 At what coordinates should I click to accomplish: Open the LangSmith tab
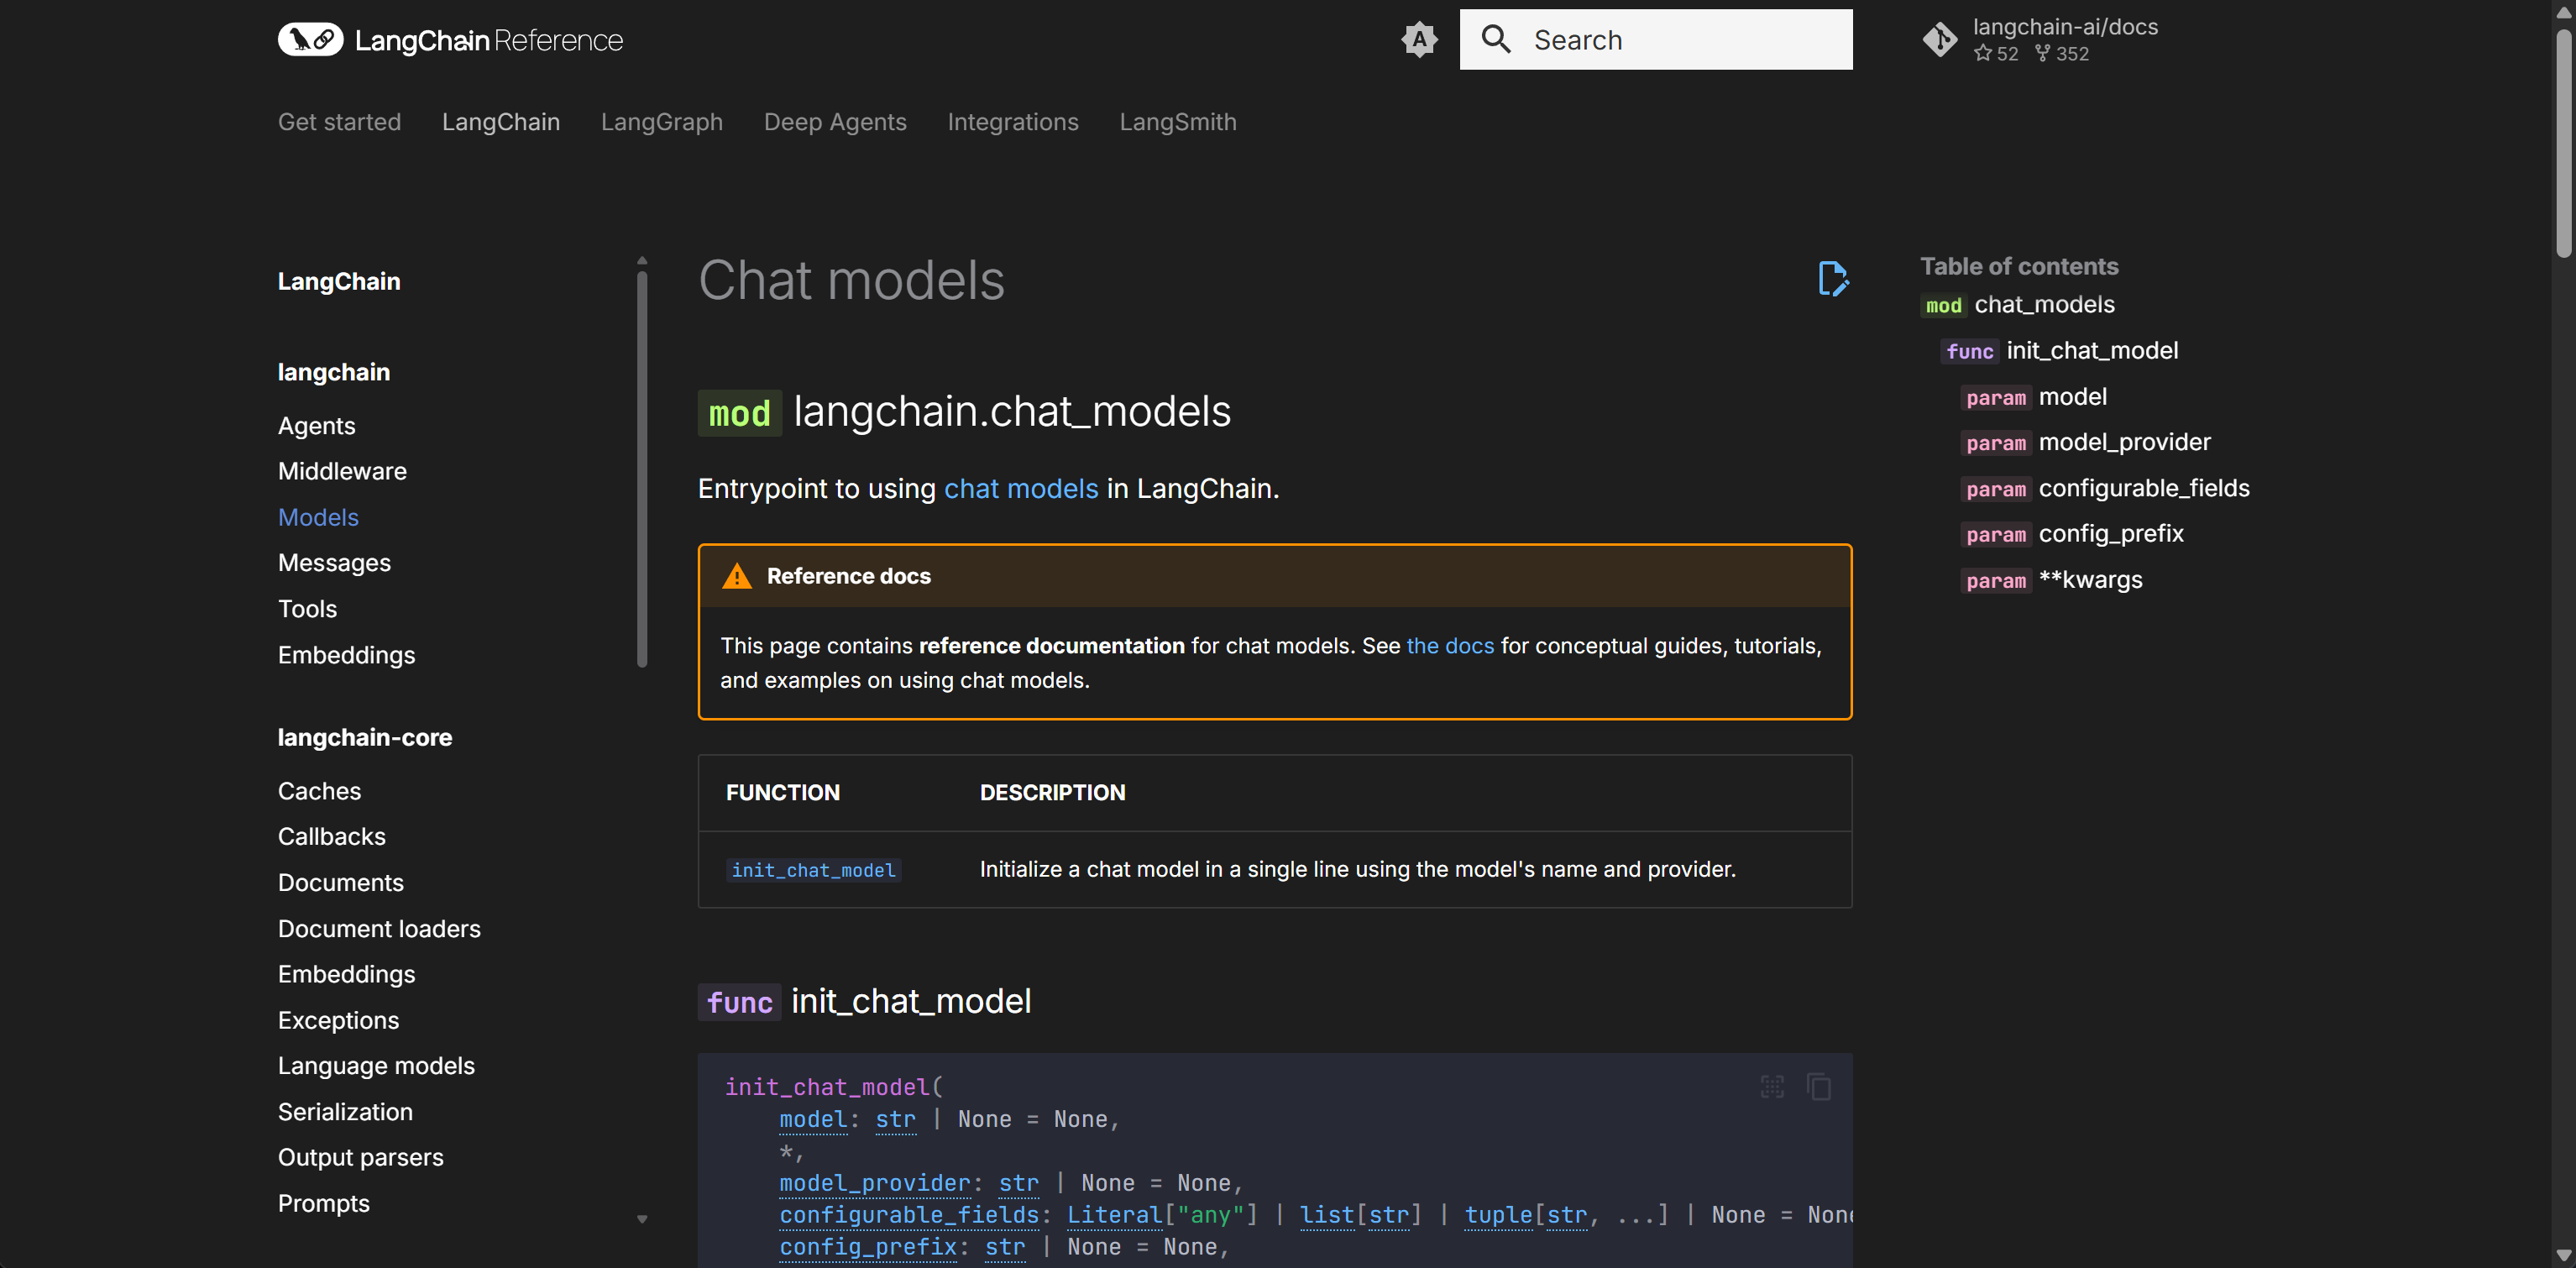pos(1178,122)
